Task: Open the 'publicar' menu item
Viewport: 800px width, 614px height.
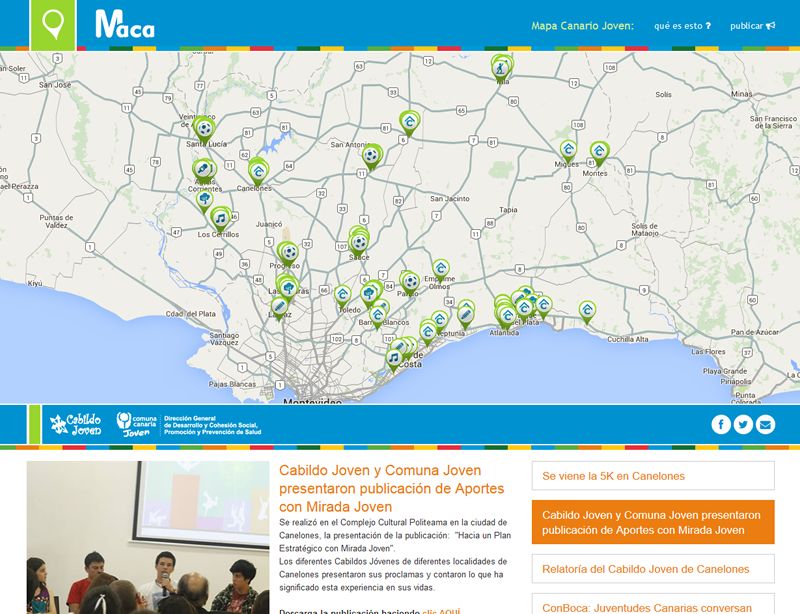Action: (x=753, y=26)
